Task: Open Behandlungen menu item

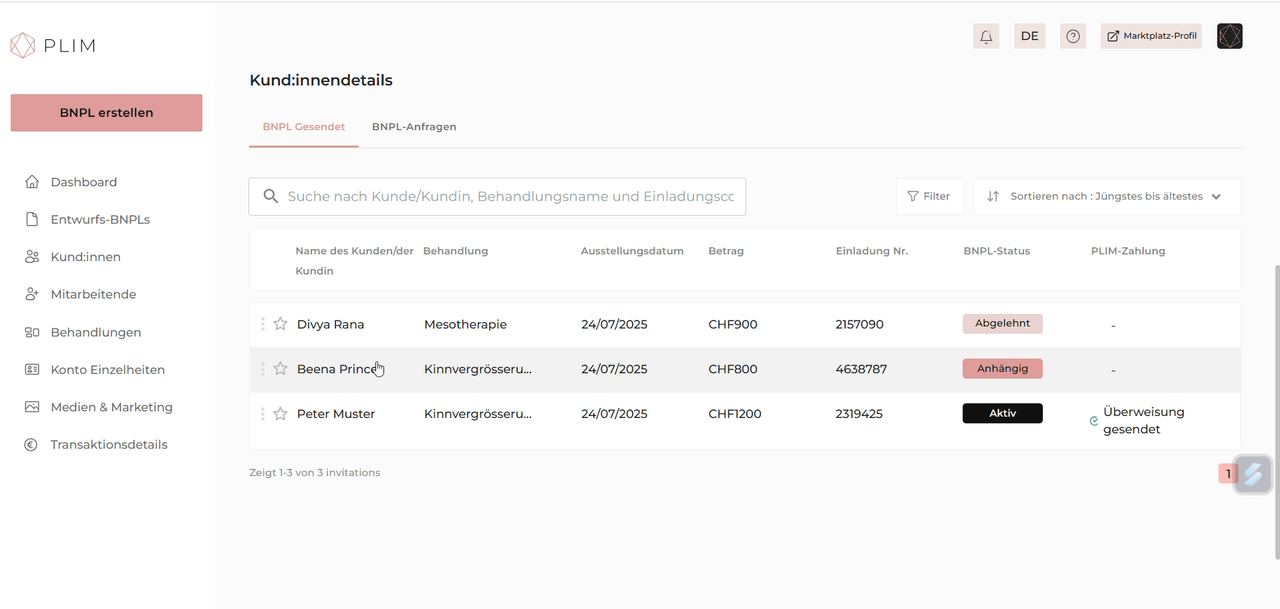Action: (x=96, y=332)
